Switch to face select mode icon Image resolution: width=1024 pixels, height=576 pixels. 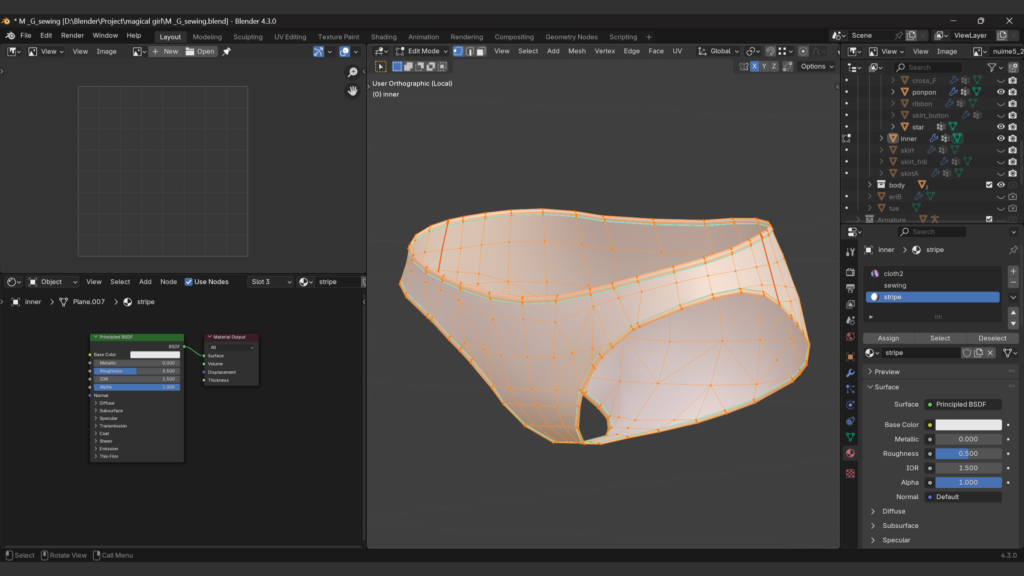(482, 51)
